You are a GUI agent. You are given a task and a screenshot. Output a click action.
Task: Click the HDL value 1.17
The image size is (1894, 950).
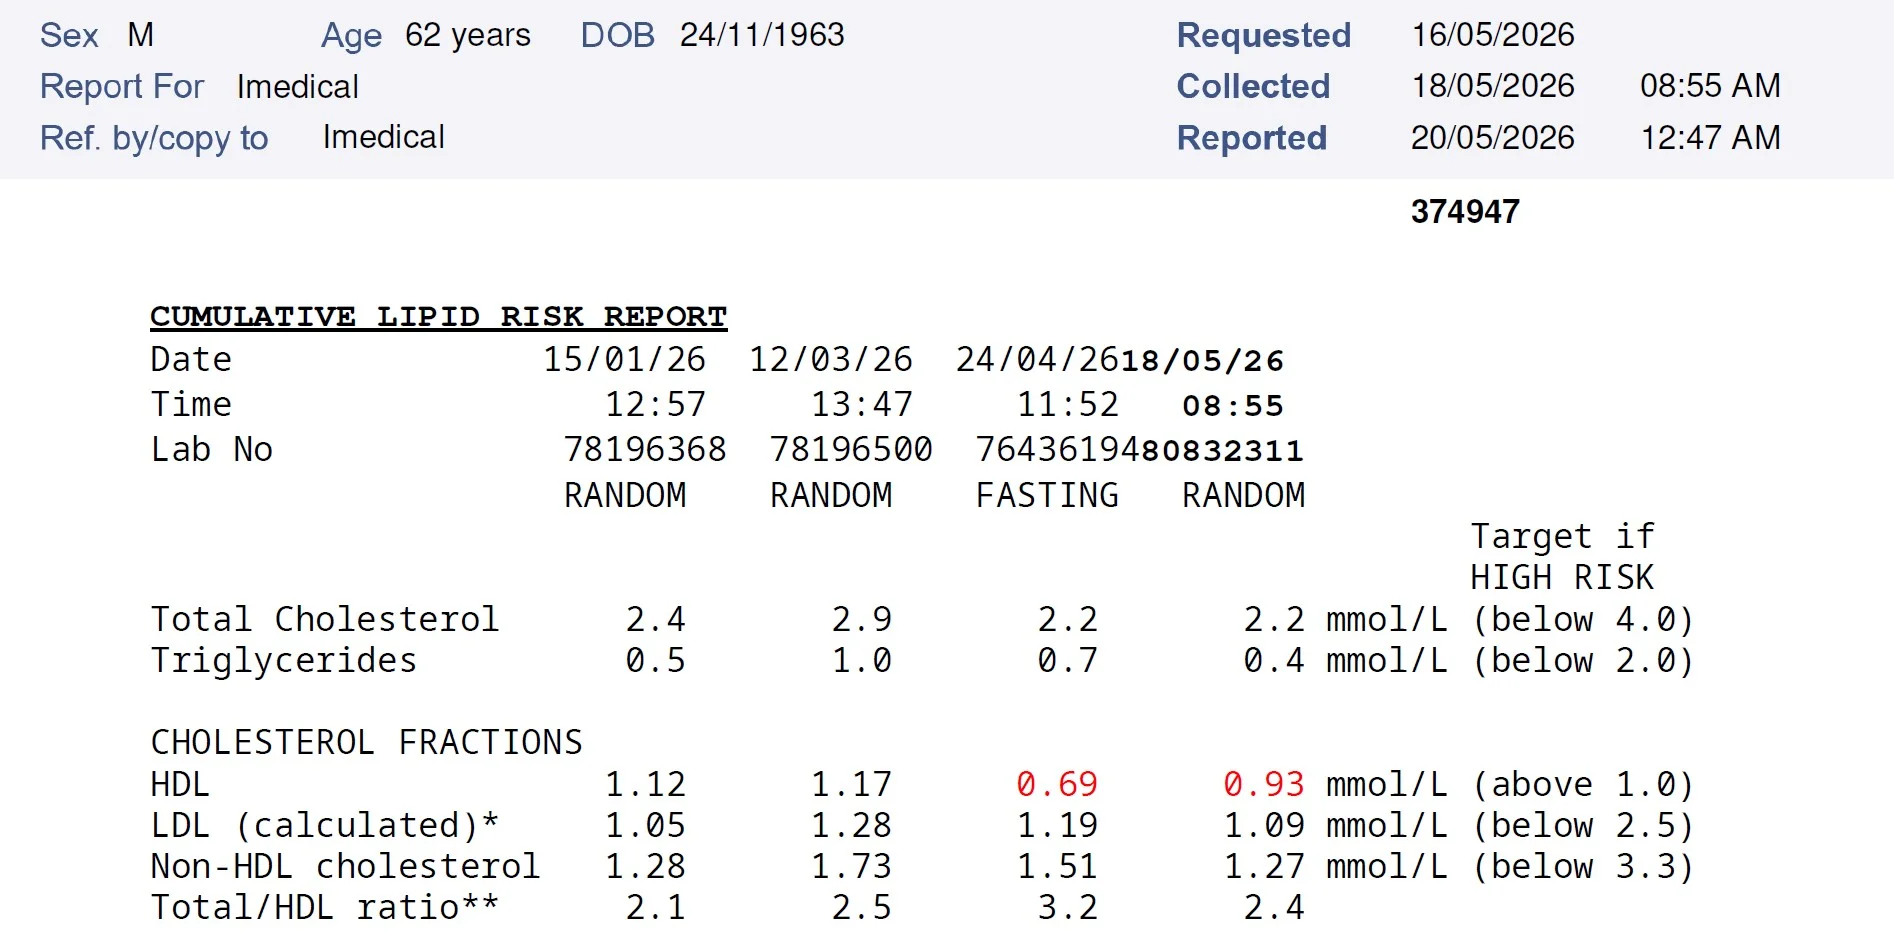(851, 785)
